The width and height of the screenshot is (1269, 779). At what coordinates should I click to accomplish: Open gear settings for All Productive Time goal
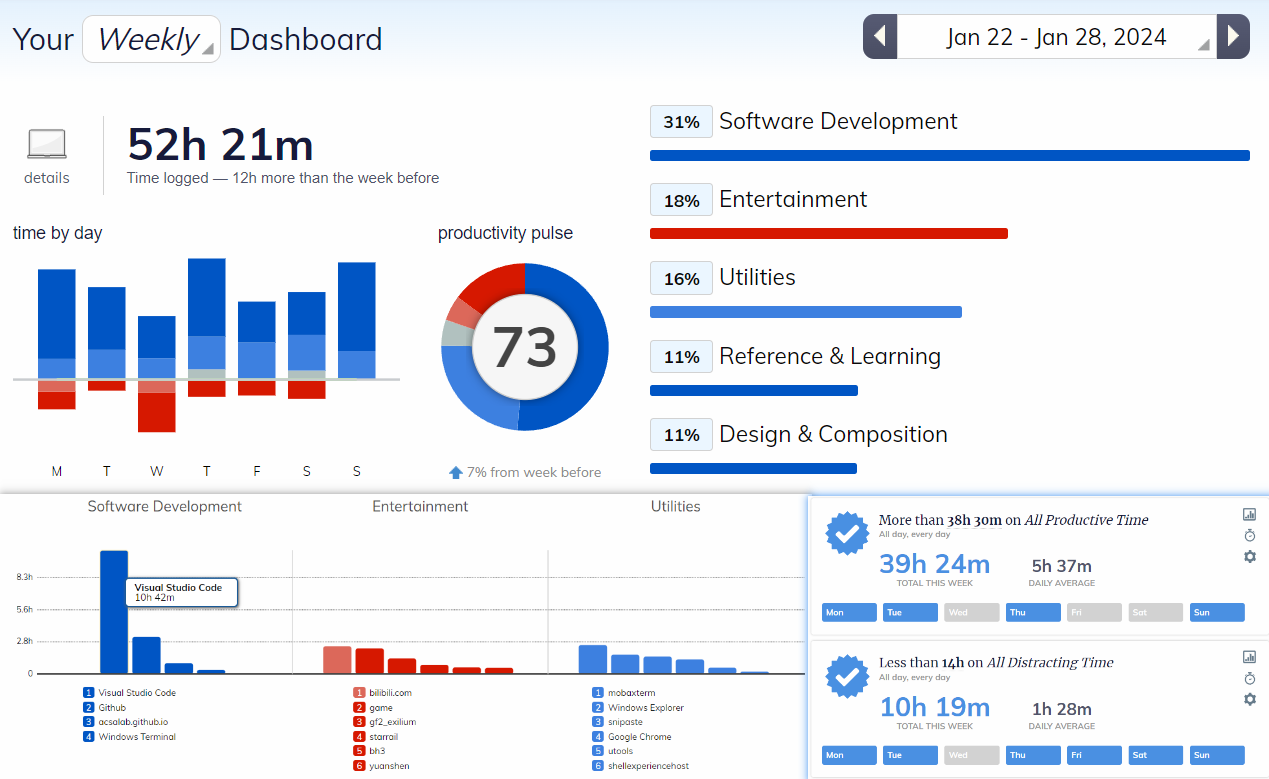[1249, 556]
